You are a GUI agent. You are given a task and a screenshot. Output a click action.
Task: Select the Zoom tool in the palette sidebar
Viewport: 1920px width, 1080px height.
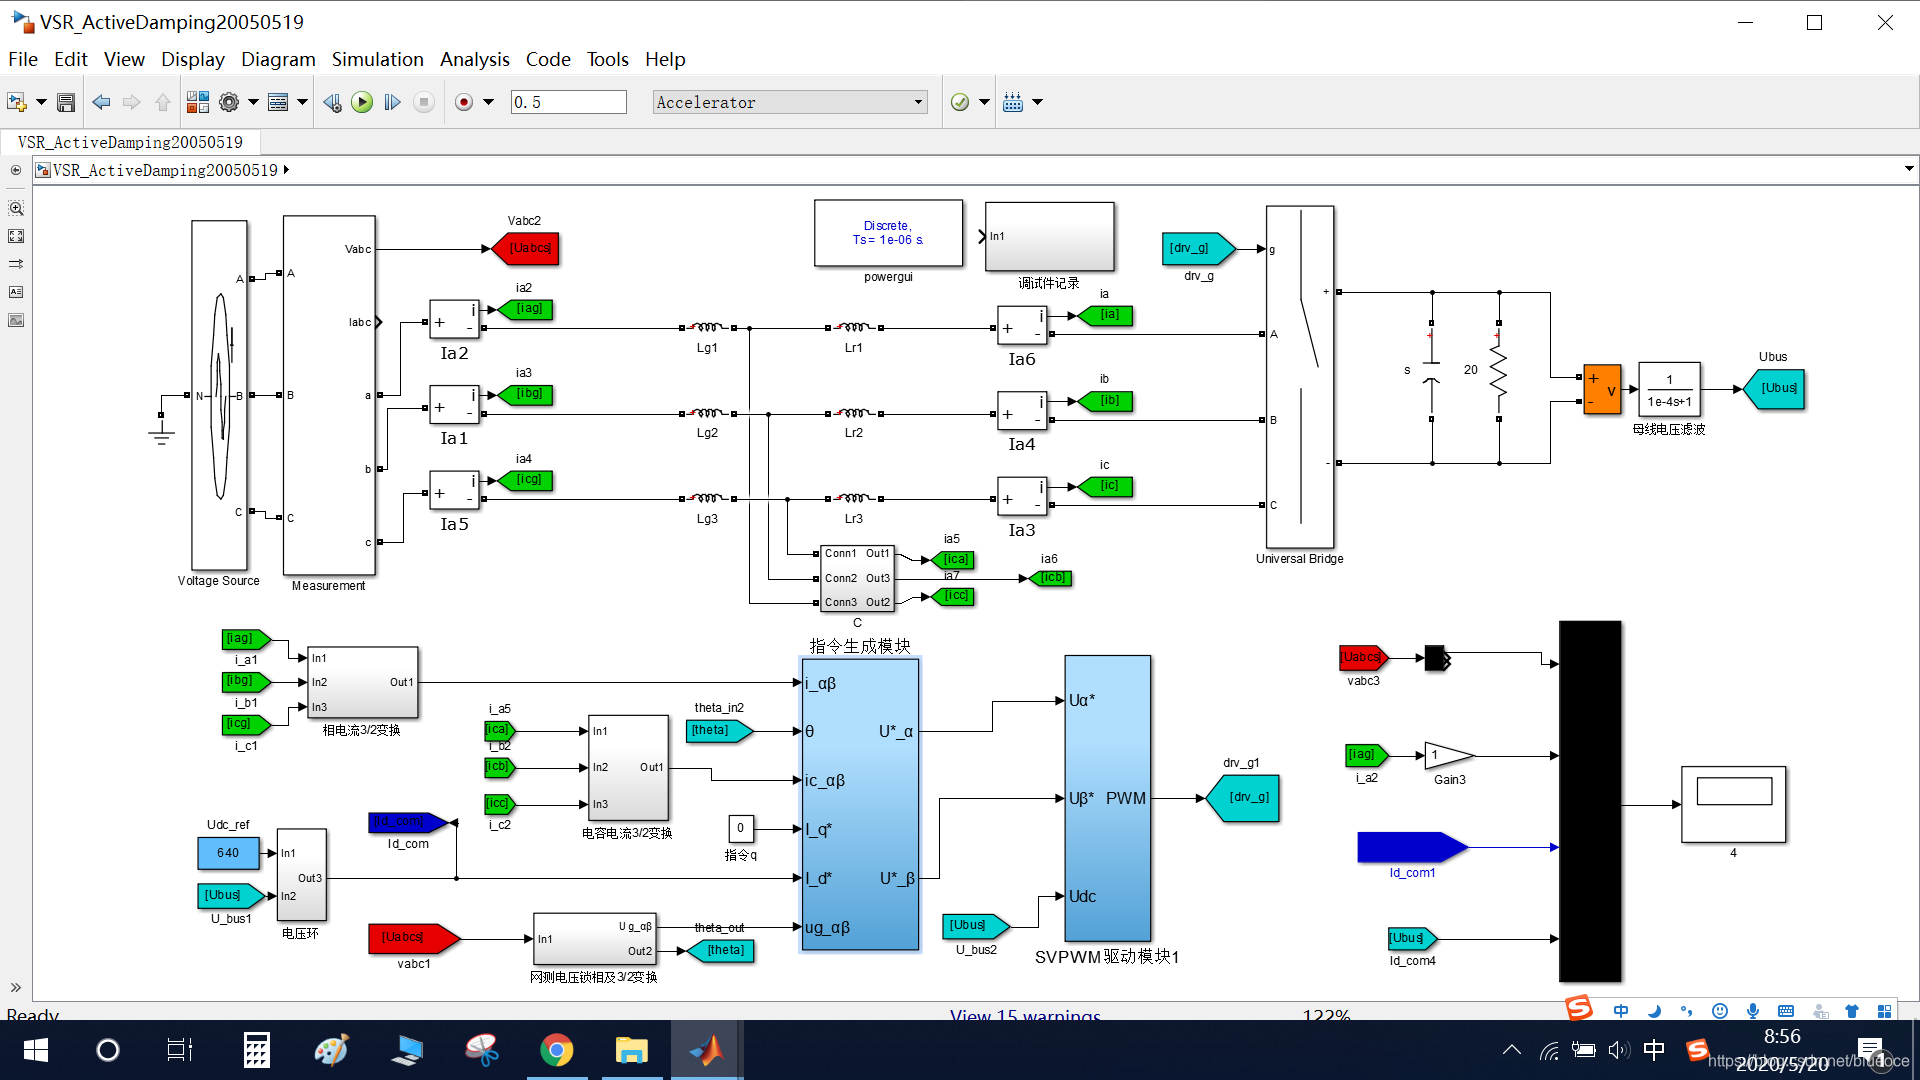coord(16,208)
